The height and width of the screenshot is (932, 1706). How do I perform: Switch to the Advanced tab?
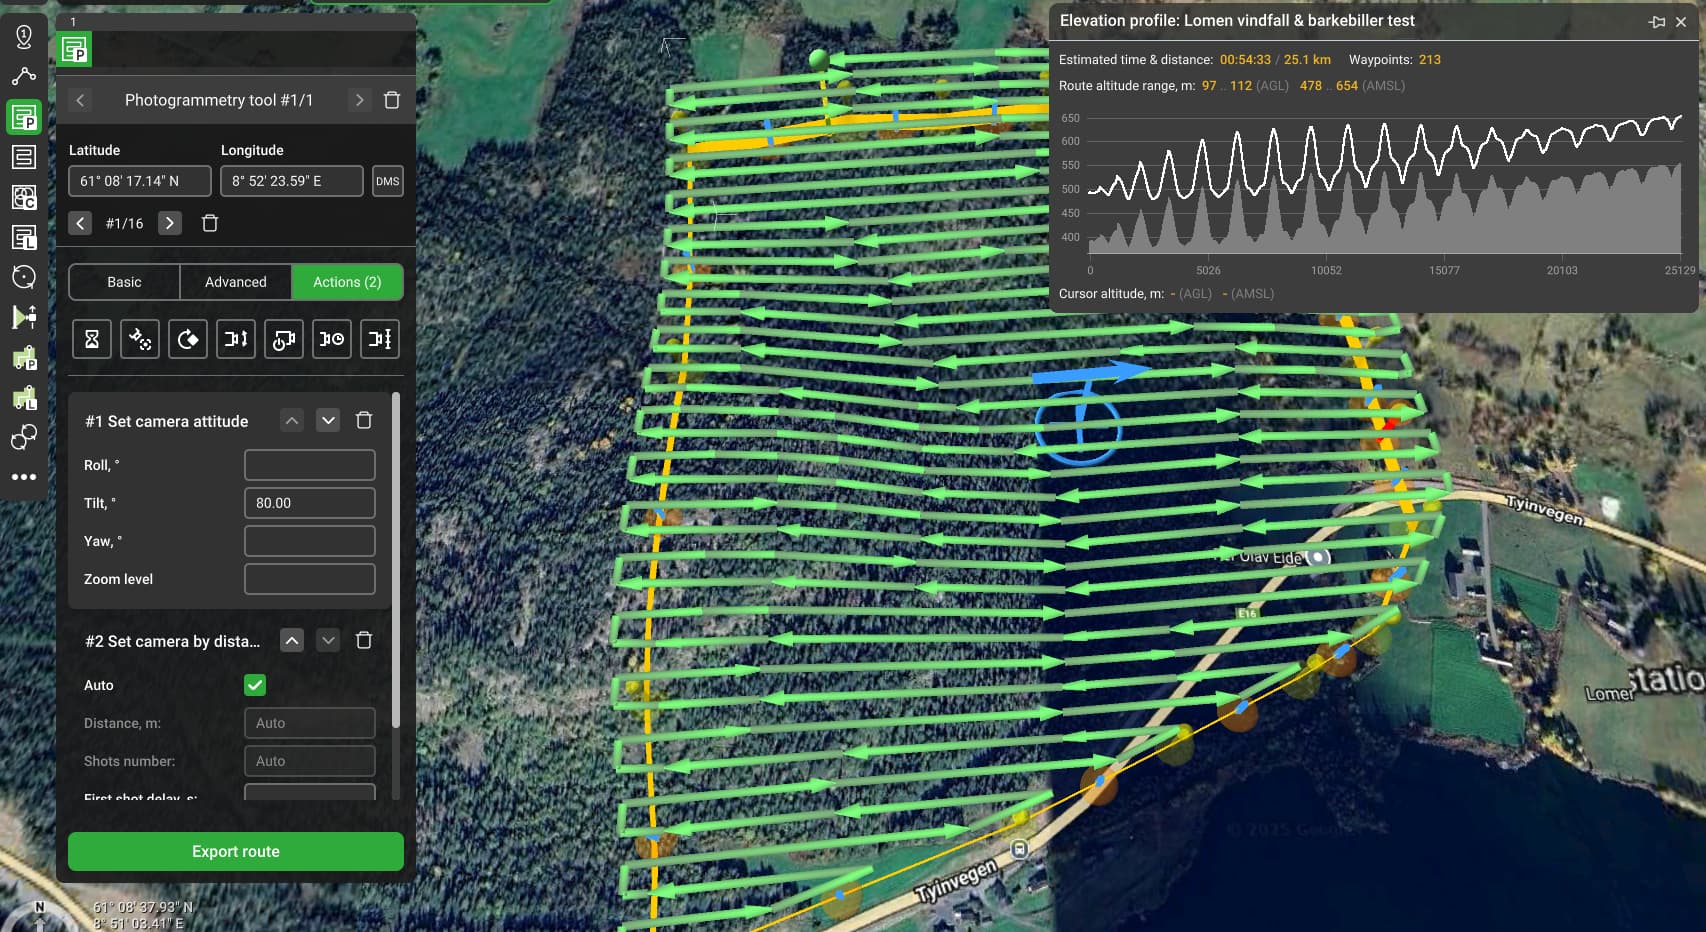point(235,282)
